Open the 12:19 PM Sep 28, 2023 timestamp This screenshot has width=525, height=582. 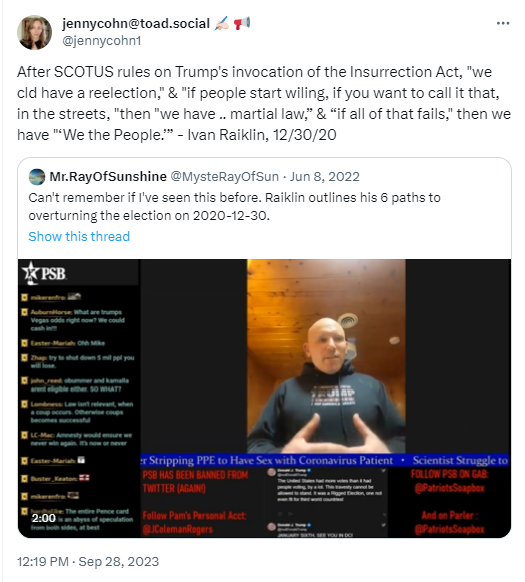pos(88,562)
